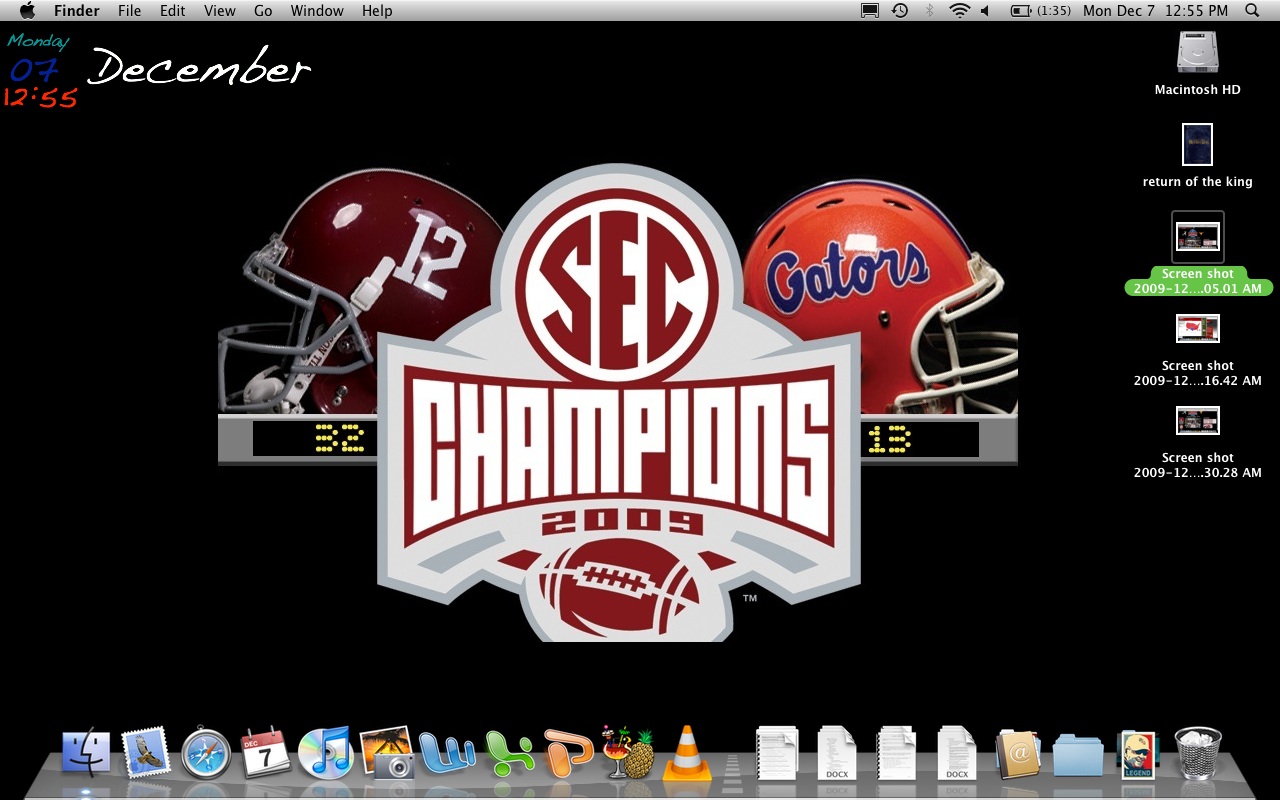Click label 'Screen shot 2009-12....16.42 AM'
1280x800 pixels.
[x=1197, y=373]
